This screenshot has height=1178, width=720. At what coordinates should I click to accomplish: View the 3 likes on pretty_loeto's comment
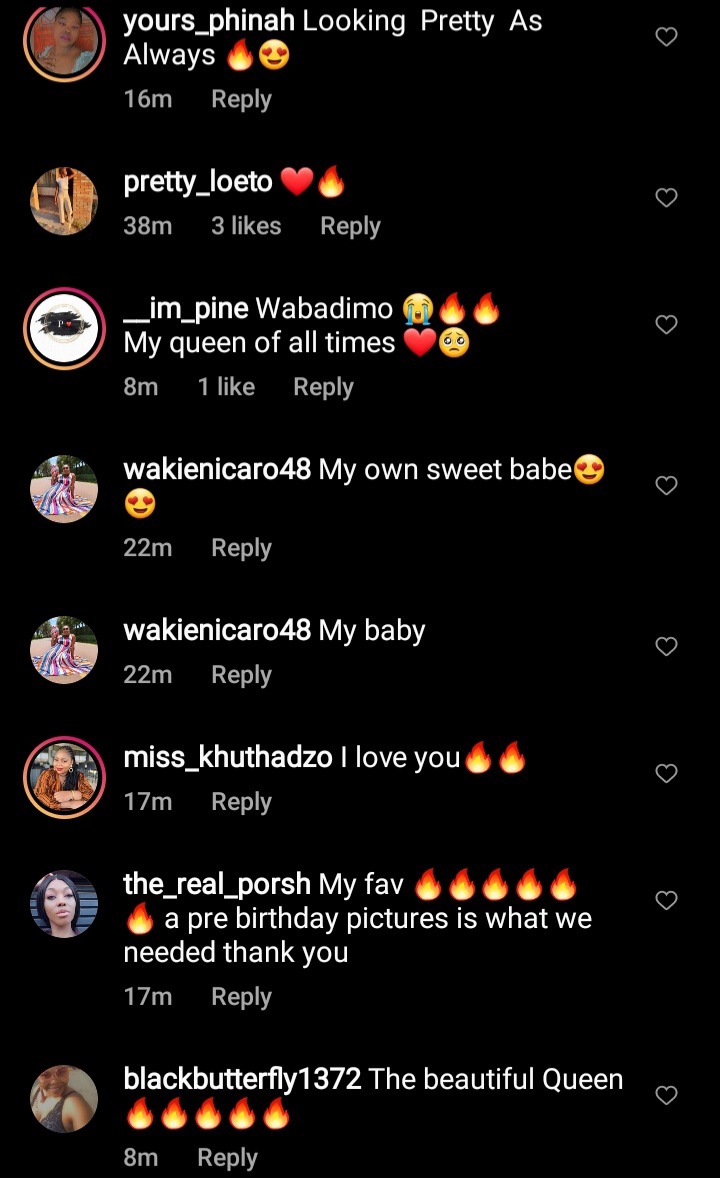(x=247, y=225)
